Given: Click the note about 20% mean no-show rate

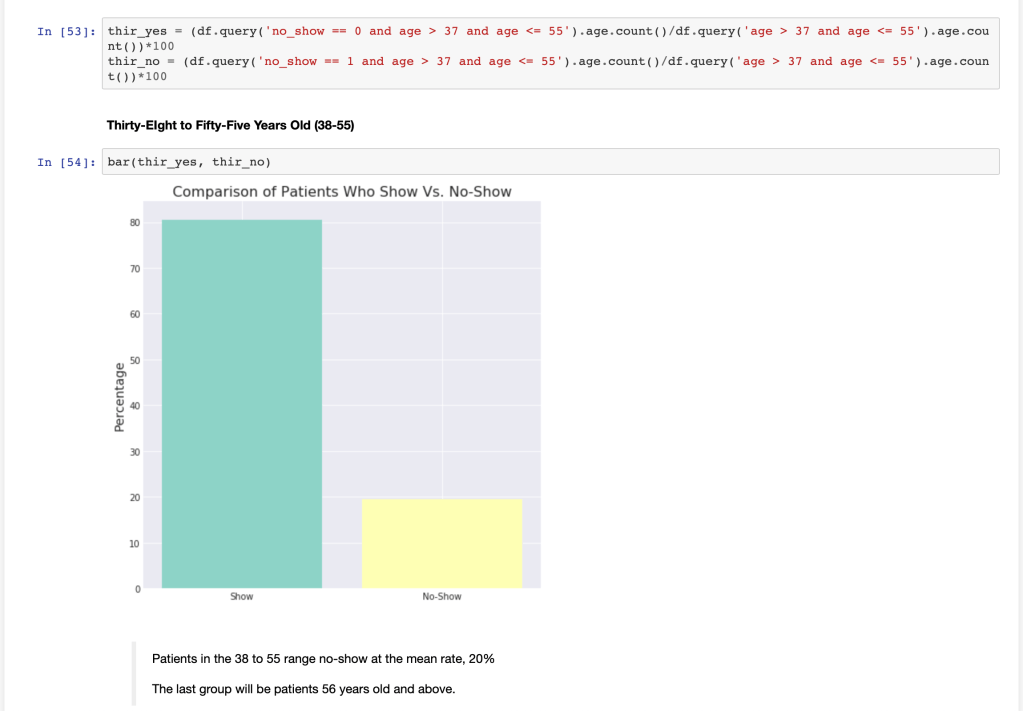Looking at the screenshot, I should pyautogui.click(x=323, y=659).
